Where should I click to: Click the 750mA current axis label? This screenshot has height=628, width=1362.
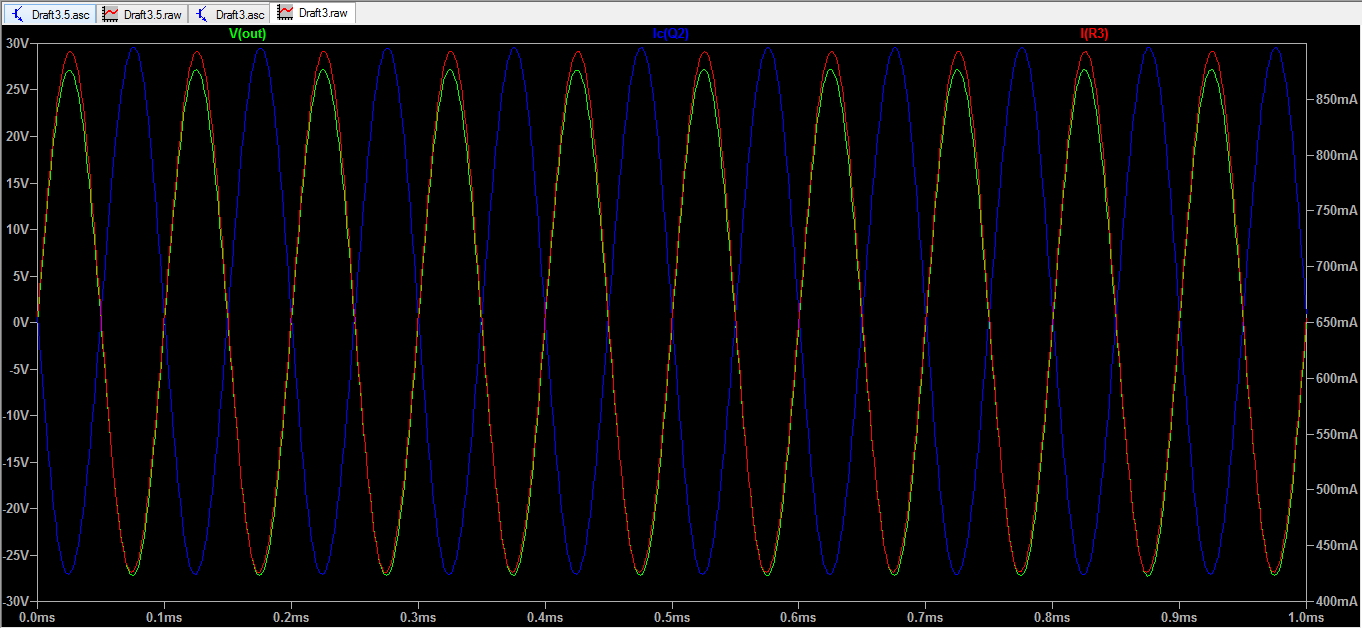(x=1336, y=211)
